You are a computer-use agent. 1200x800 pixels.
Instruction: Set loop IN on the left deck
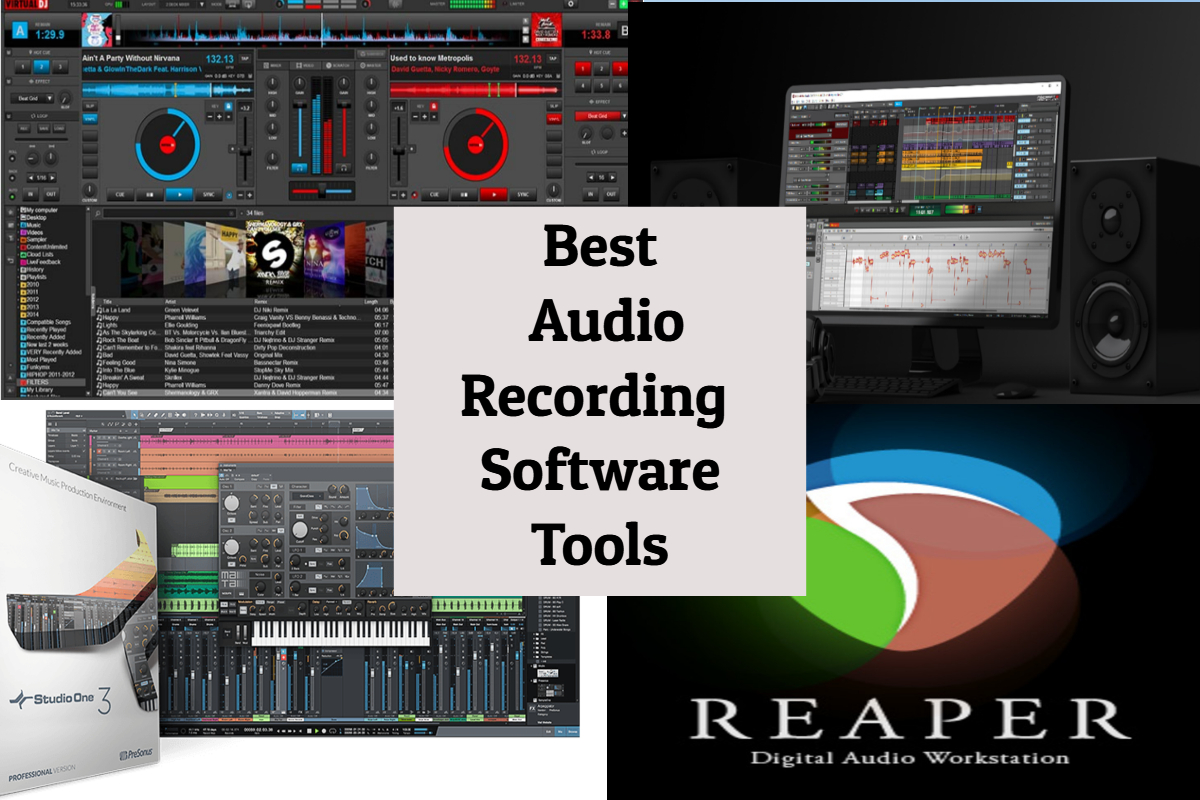coord(30,194)
